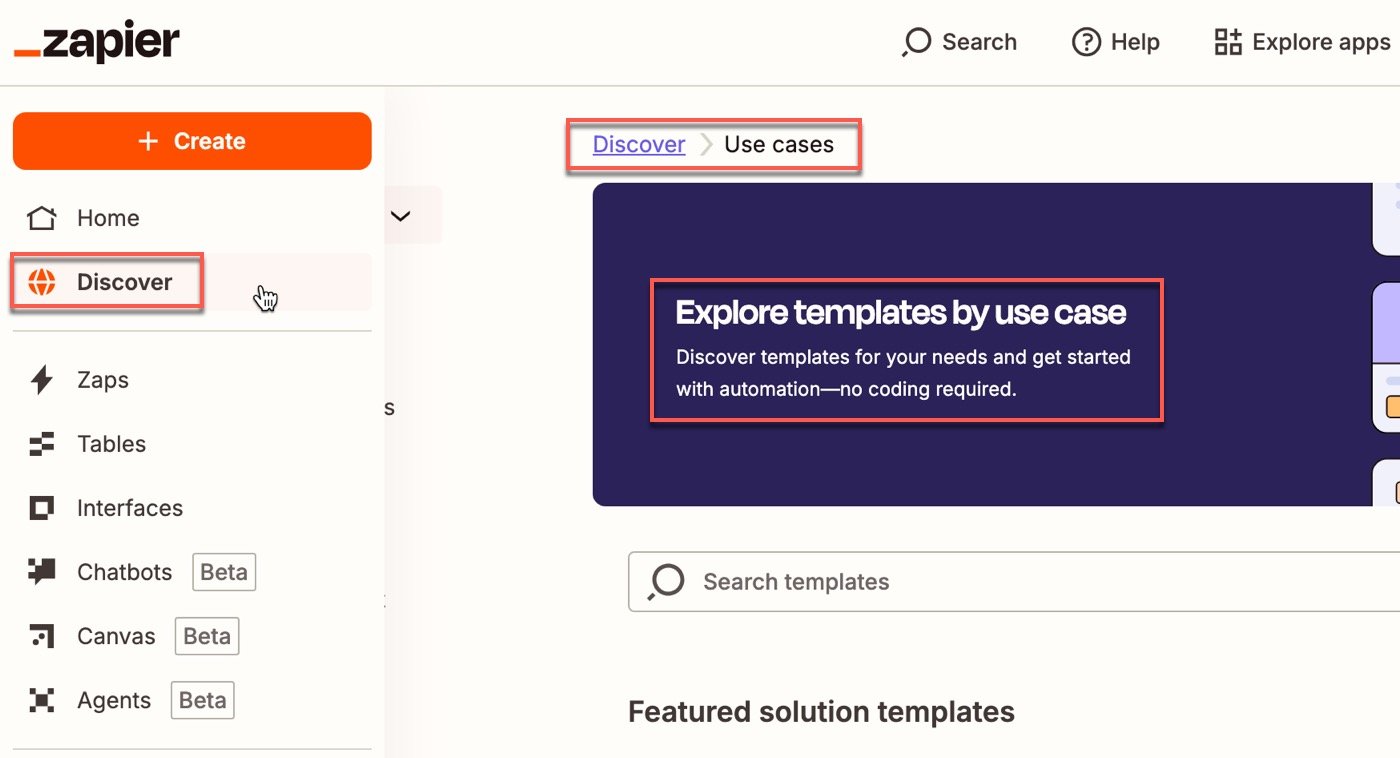
Task: Click the Discover globe icon
Action: [x=41, y=282]
